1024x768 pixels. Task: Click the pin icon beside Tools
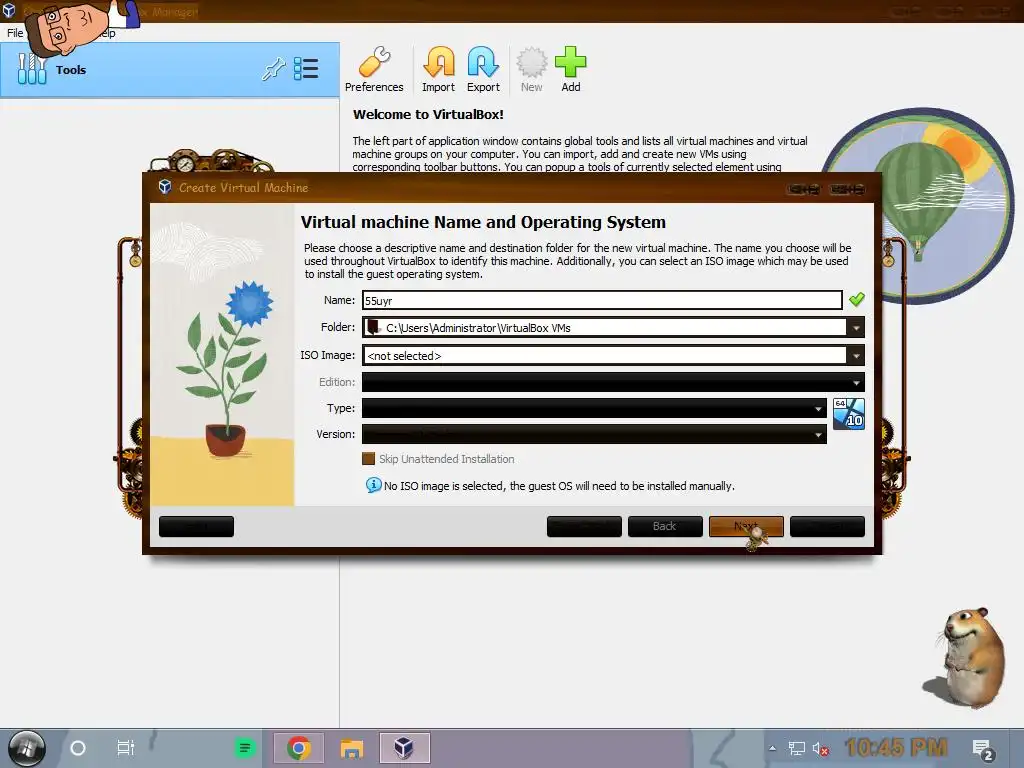click(x=274, y=69)
